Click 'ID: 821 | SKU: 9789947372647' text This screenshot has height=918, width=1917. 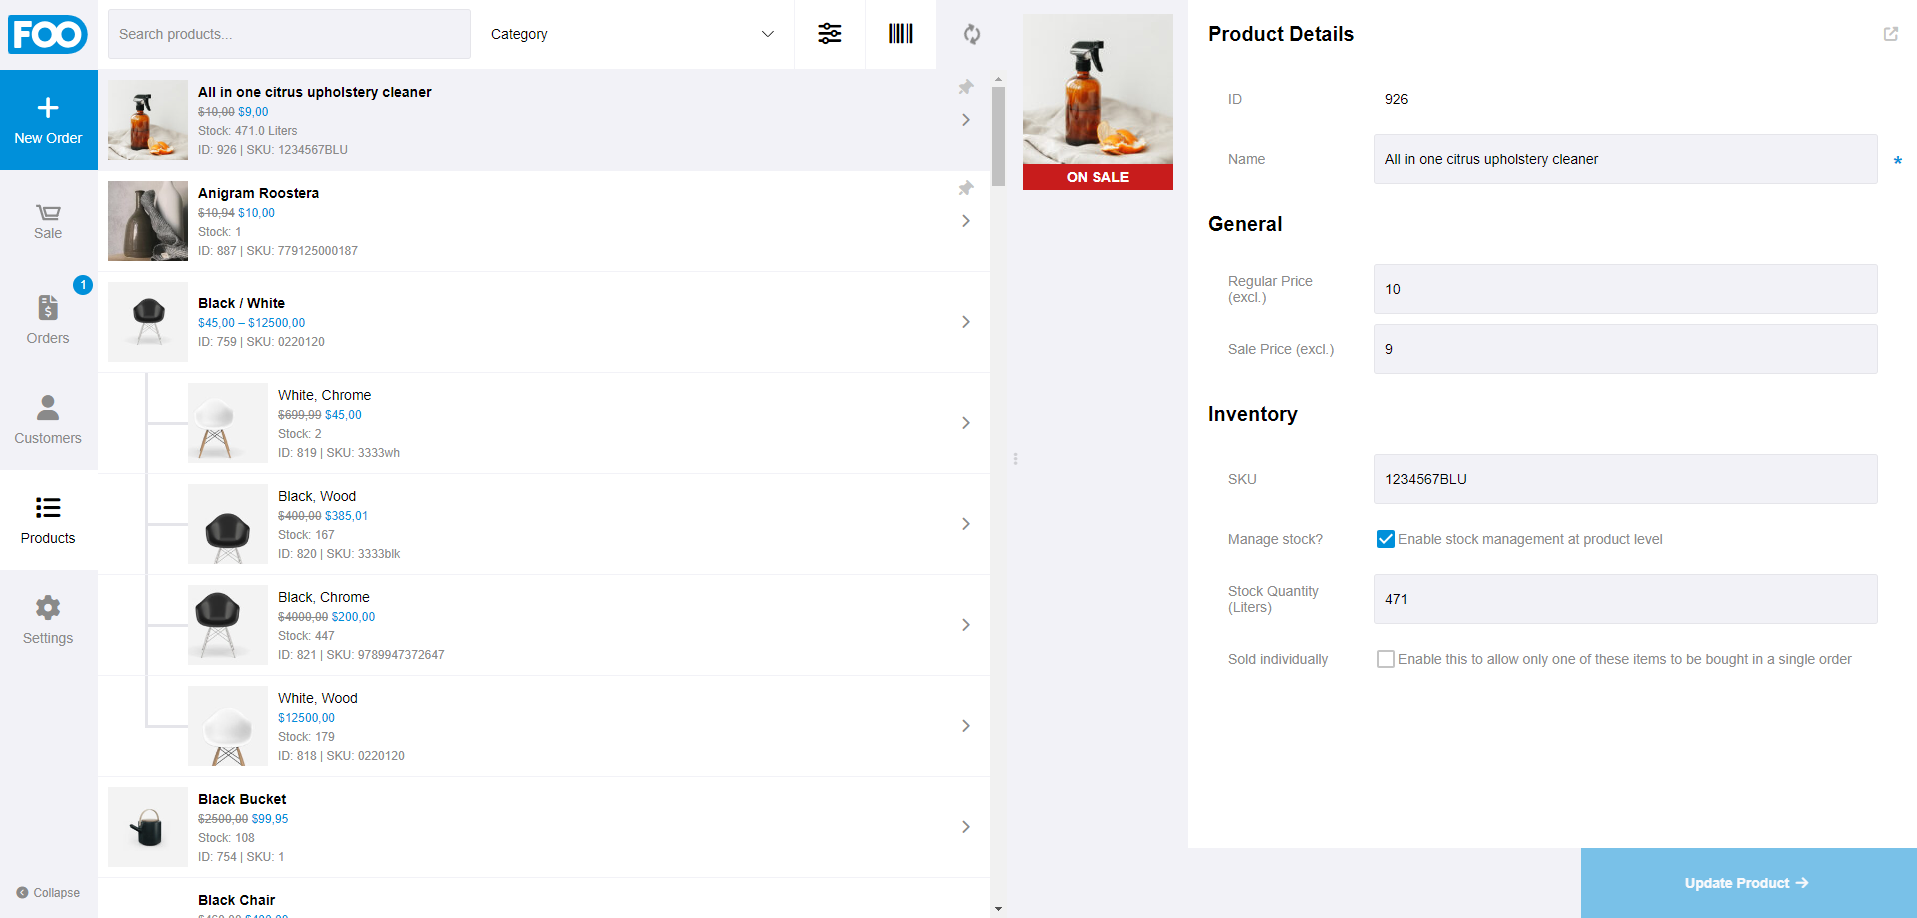tap(361, 655)
